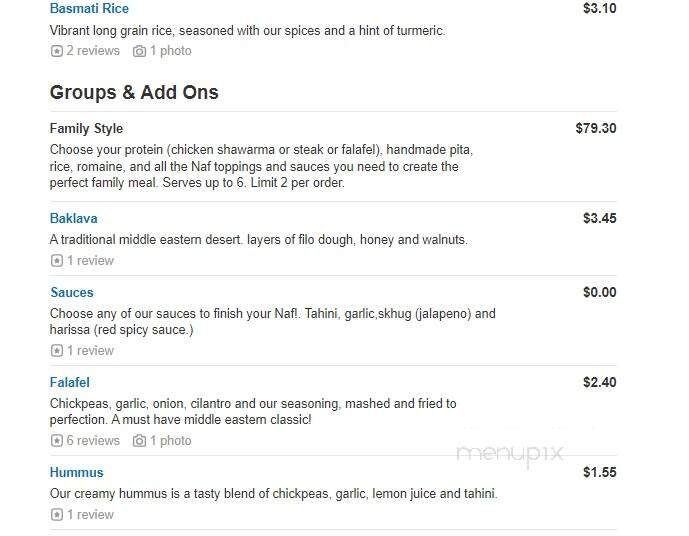The height and width of the screenshot is (536, 689).
Task: View the 2 reviews for Basmati Rice
Action: [93, 51]
